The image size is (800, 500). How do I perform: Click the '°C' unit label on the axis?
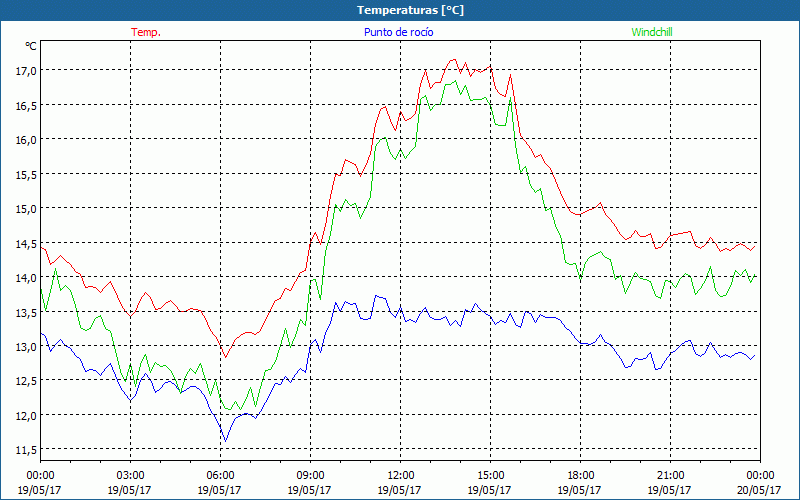tap(31, 46)
